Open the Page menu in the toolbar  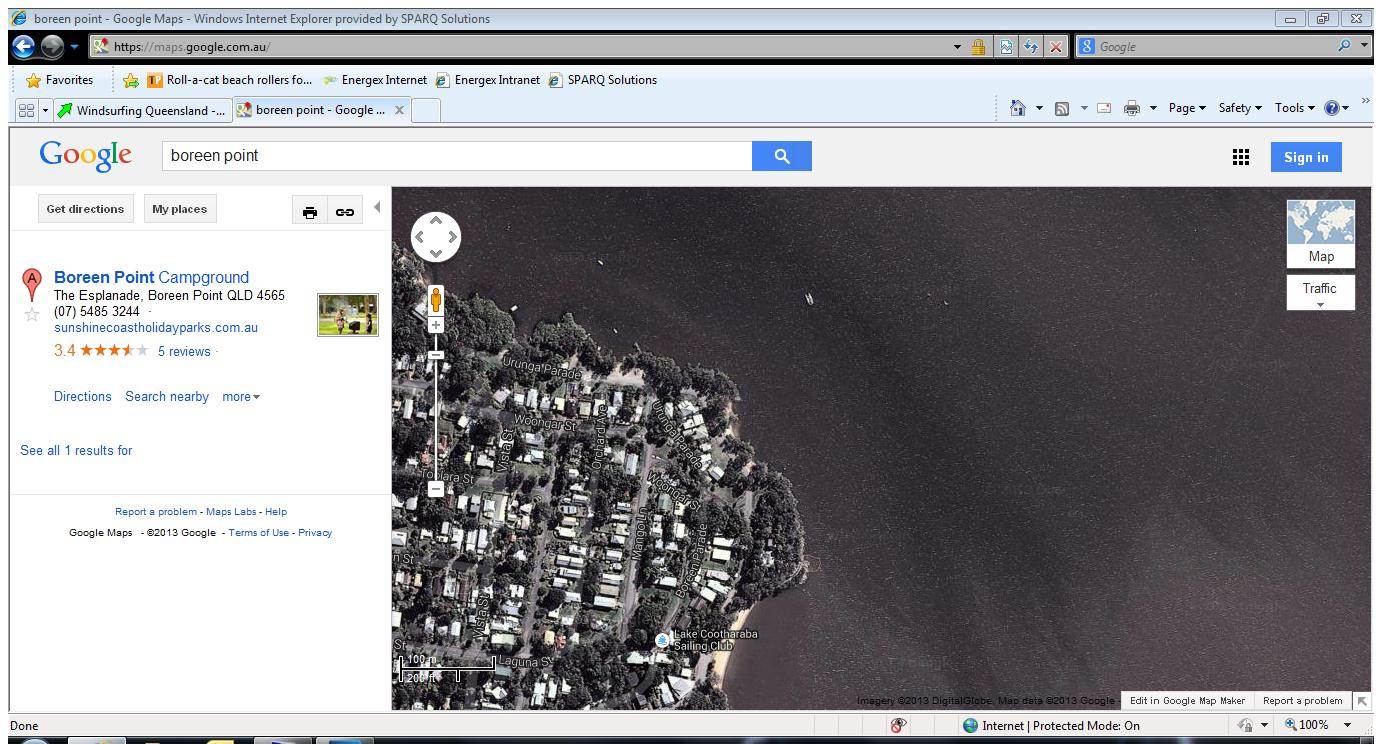pos(1187,108)
